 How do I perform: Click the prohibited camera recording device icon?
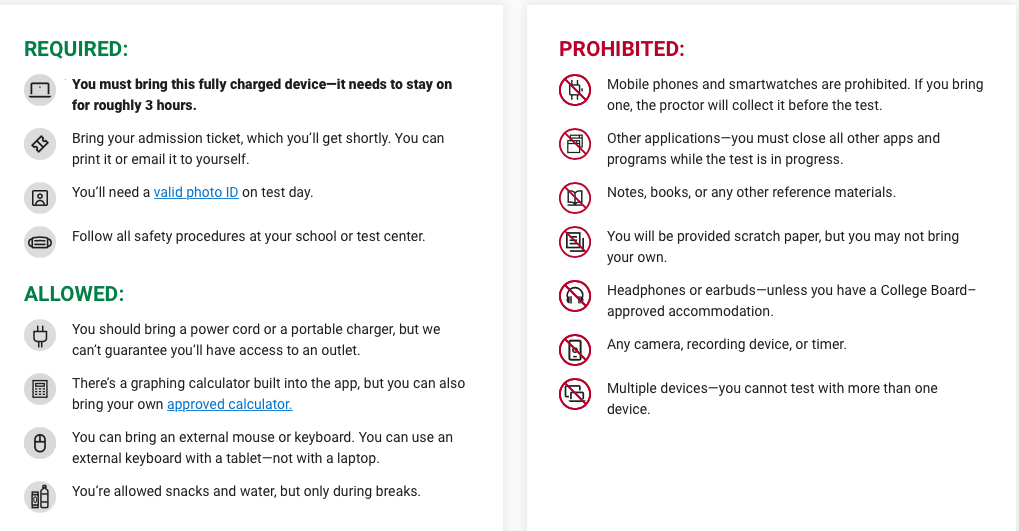coord(574,350)
